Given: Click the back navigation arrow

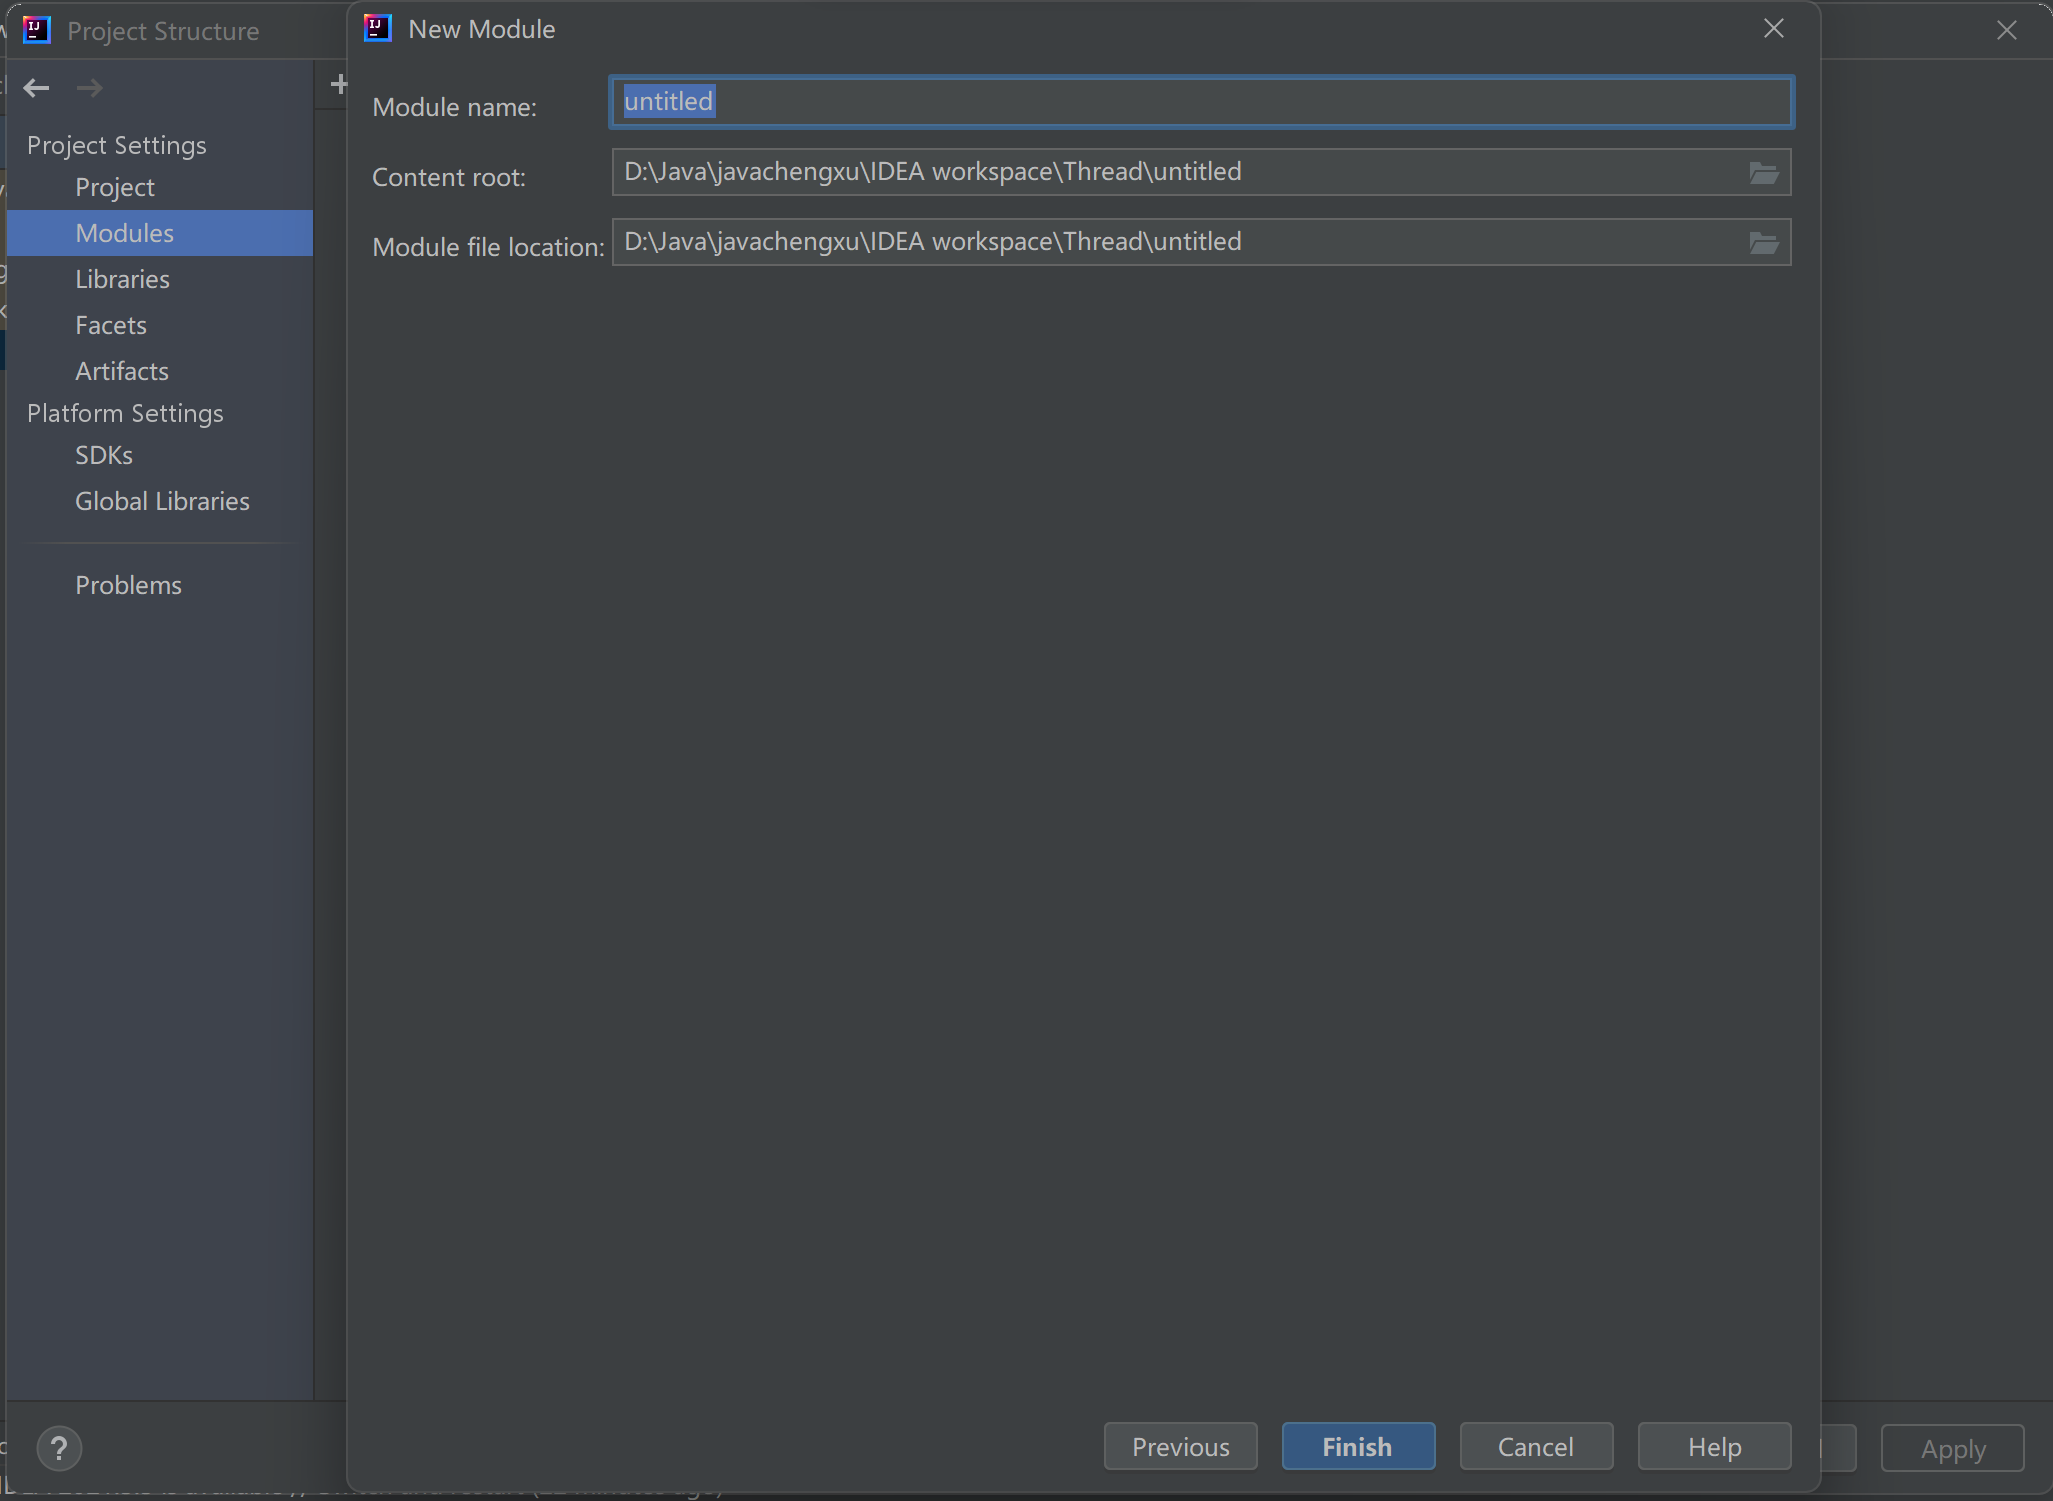Looking at the screenshot, I should point(37,88).
